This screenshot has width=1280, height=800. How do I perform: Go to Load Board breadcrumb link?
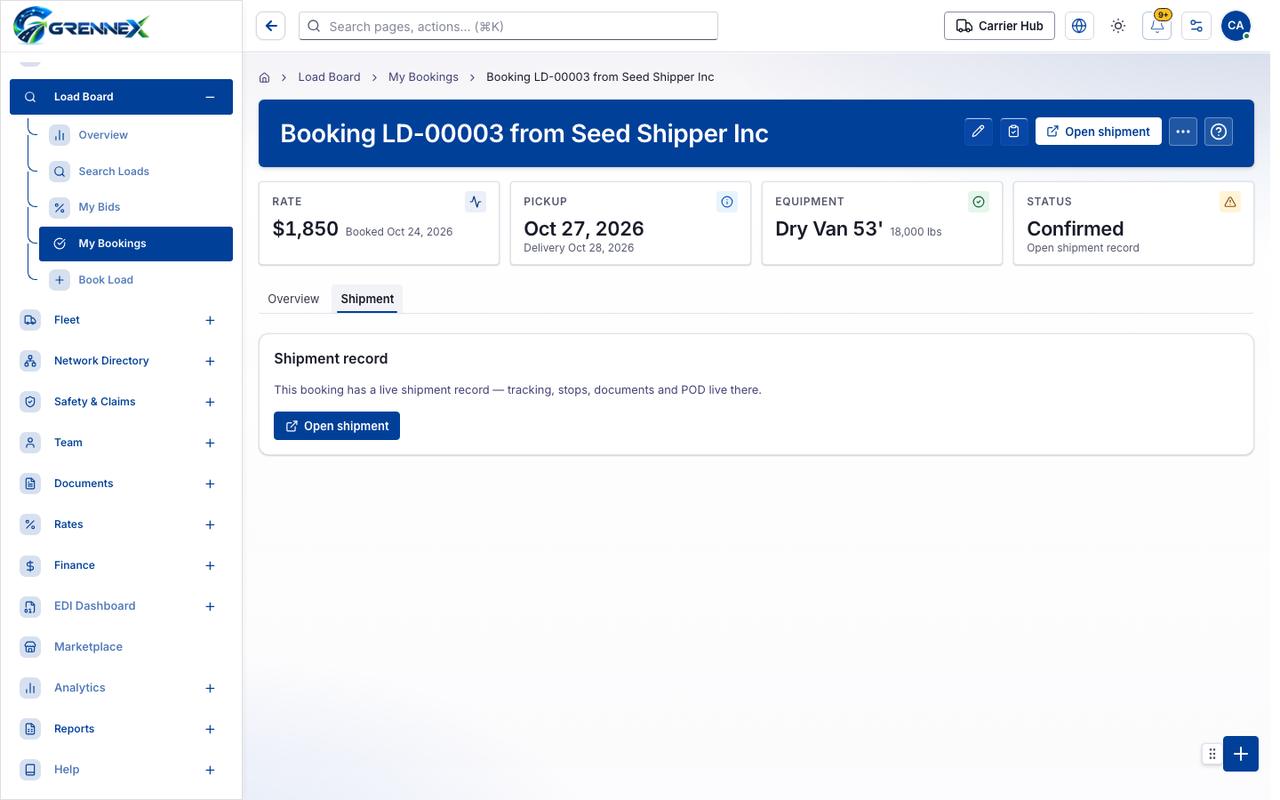point(329,77)
